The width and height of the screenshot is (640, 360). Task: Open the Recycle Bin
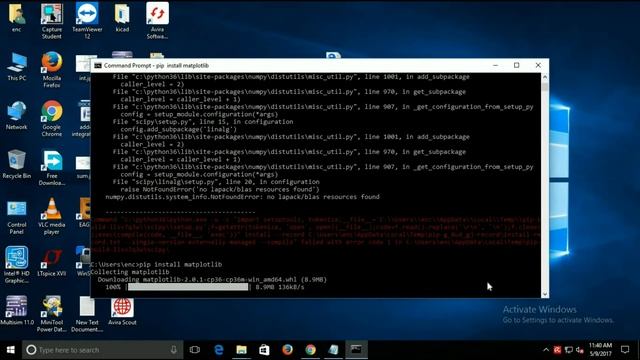coord(17,164)
